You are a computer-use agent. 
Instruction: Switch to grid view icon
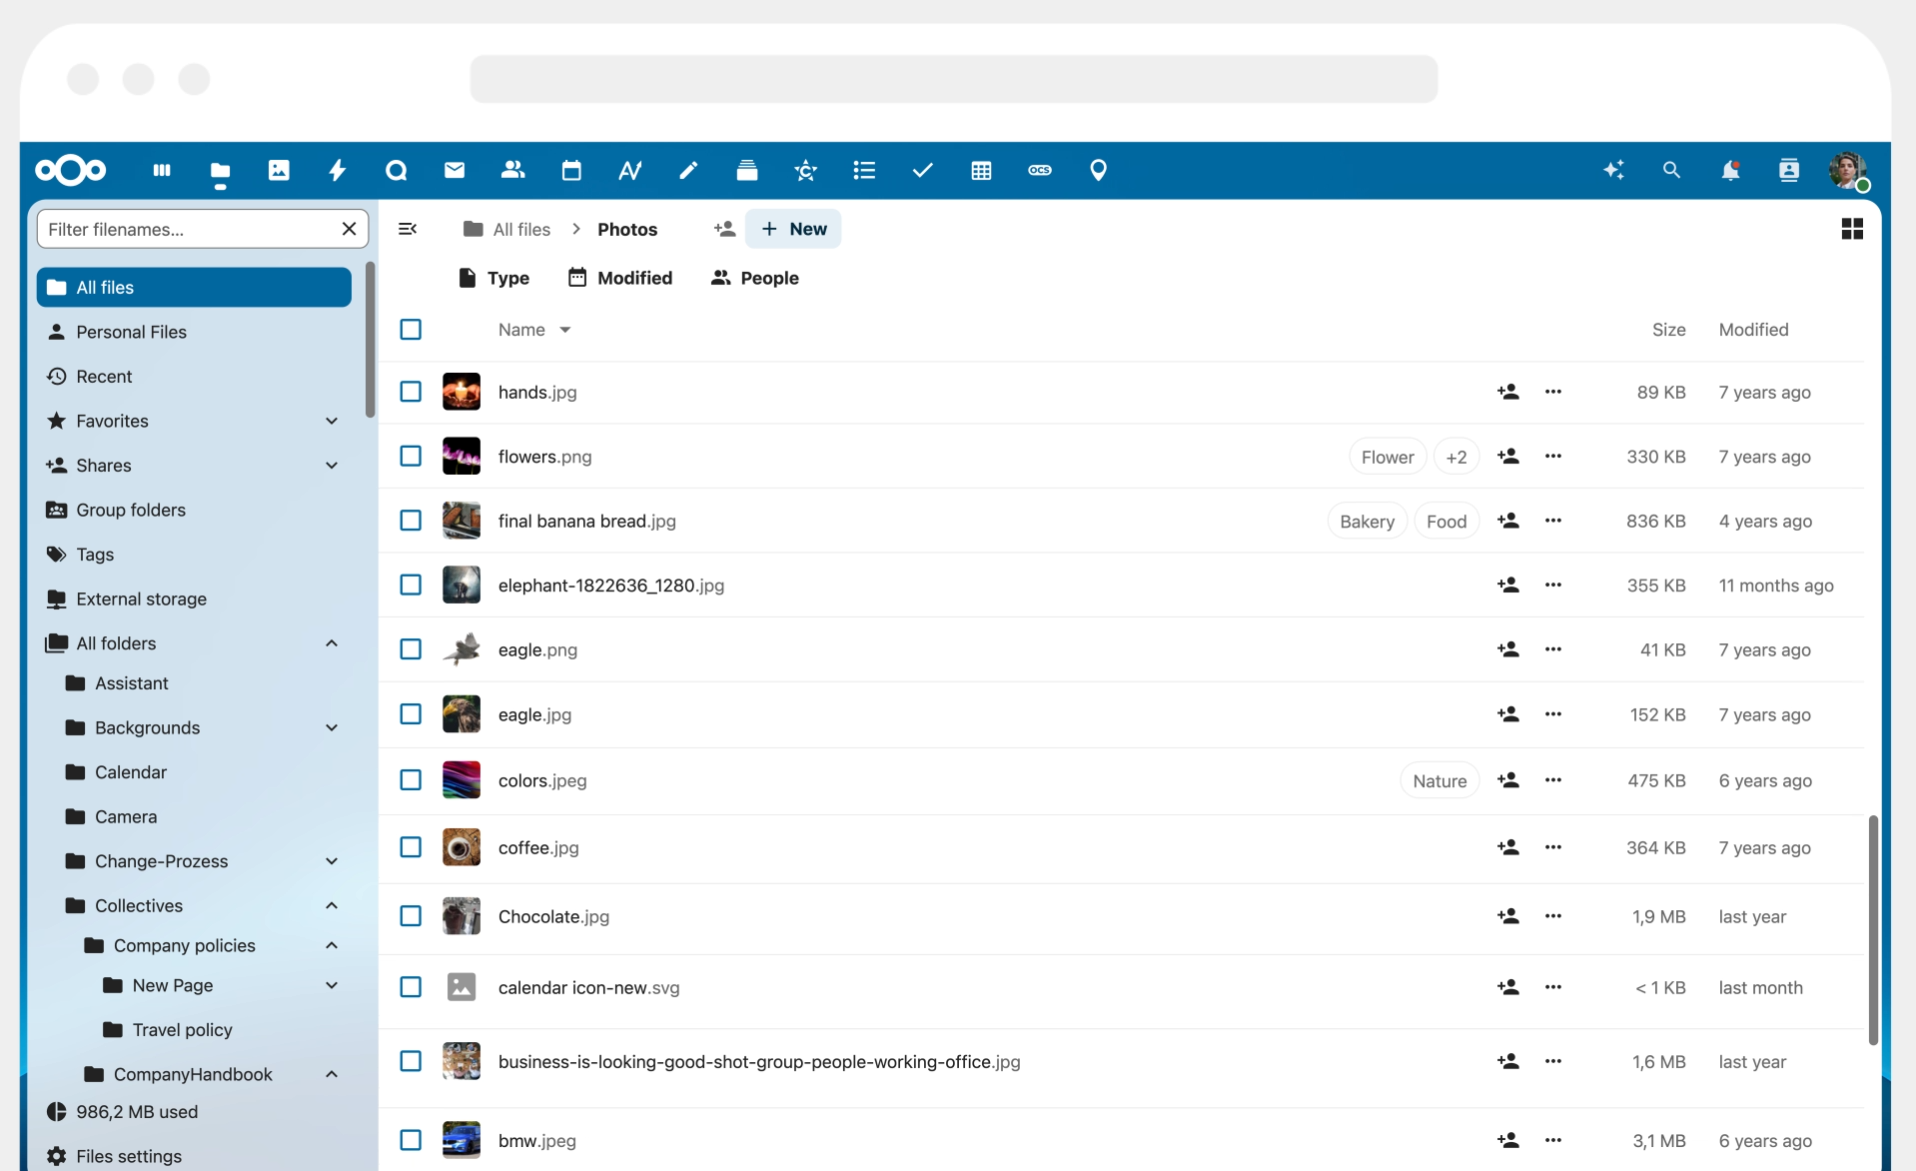tap(1851, 229)
